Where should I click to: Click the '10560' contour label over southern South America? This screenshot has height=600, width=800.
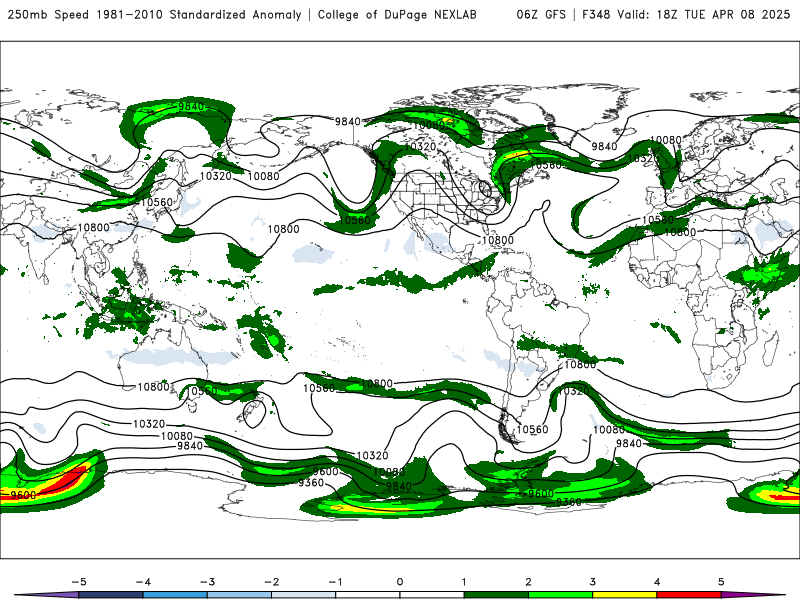click(532, 430)
